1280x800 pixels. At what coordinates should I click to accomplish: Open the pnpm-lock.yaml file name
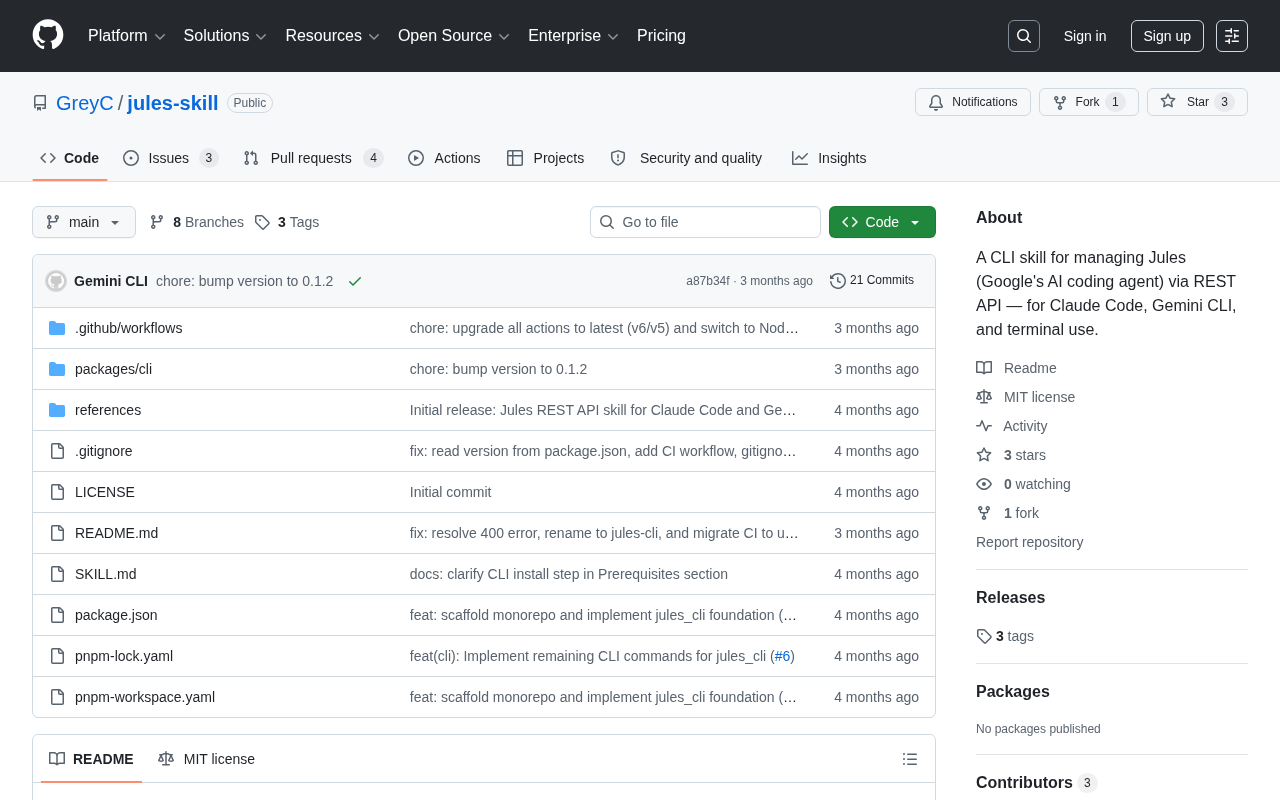(124, 656)
